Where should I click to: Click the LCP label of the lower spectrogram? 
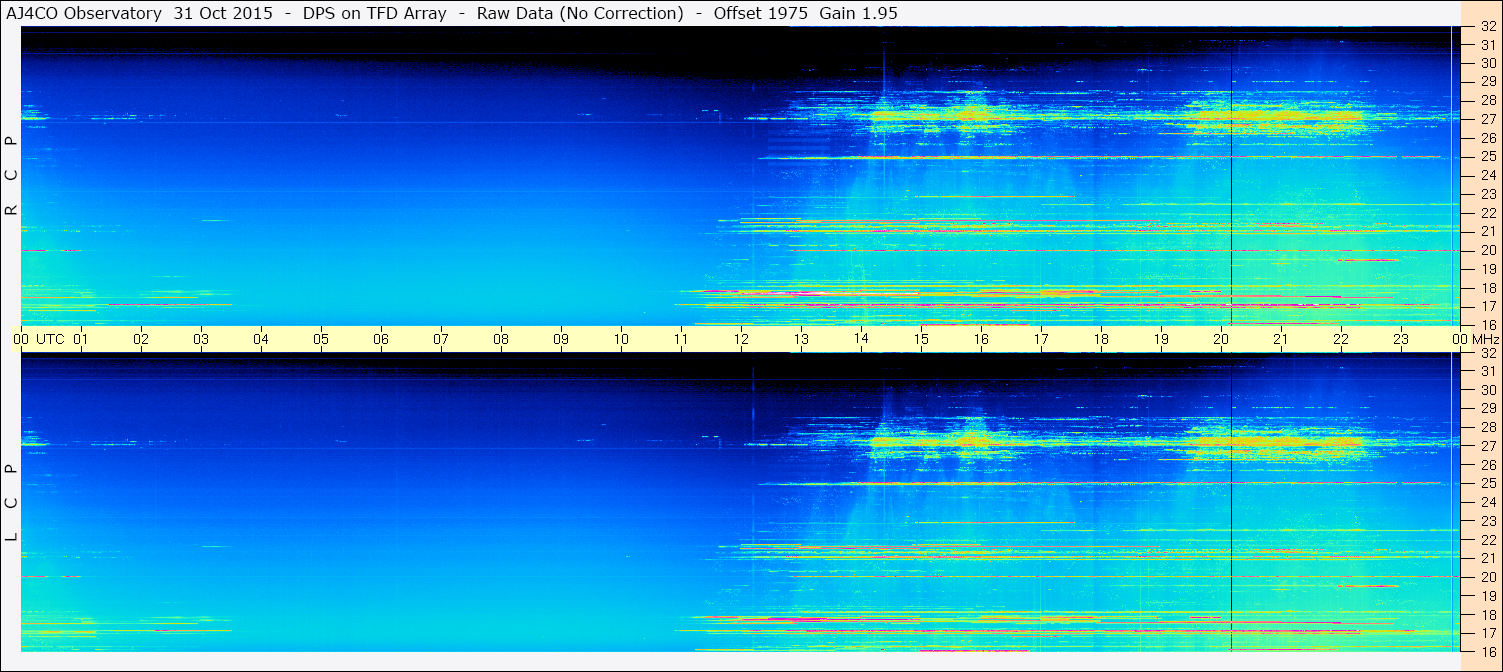(11, 503)
